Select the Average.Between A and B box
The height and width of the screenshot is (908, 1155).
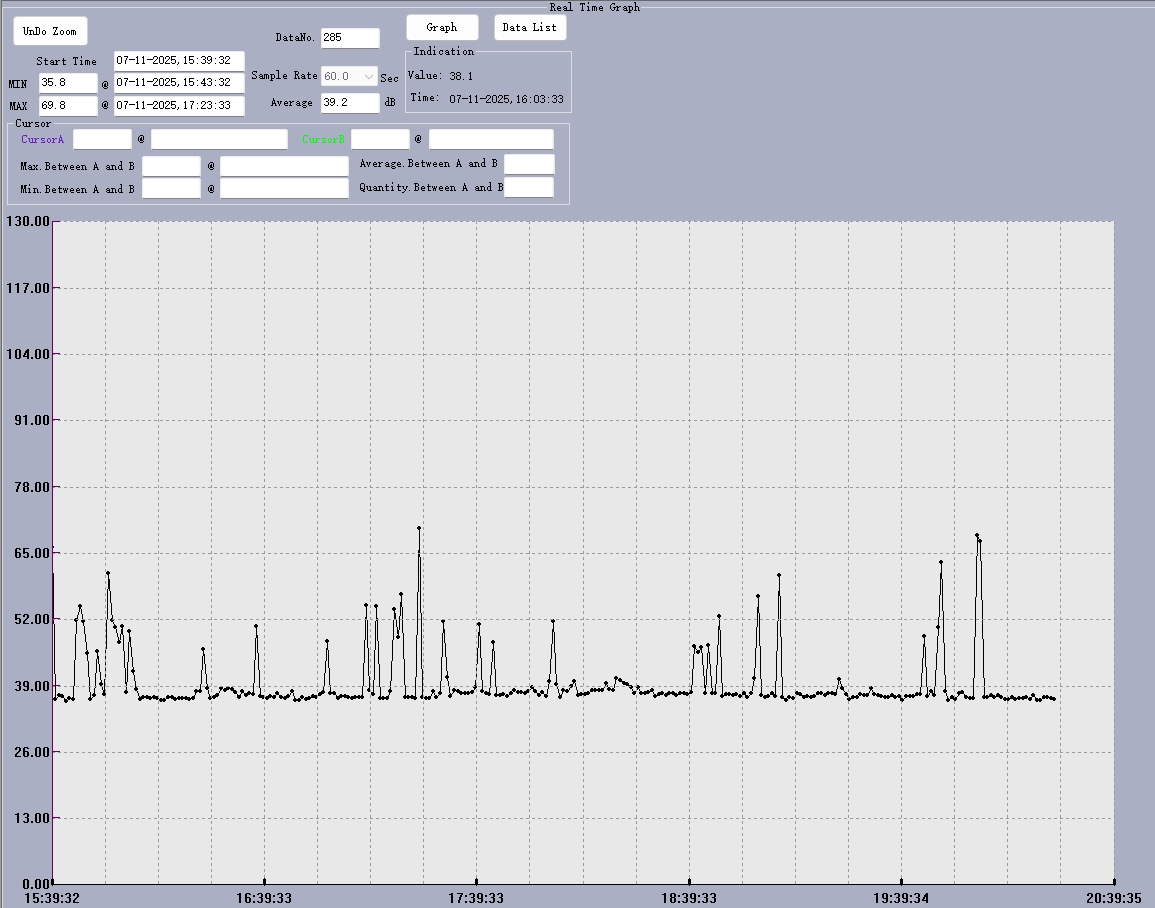[x=529, y=164]
